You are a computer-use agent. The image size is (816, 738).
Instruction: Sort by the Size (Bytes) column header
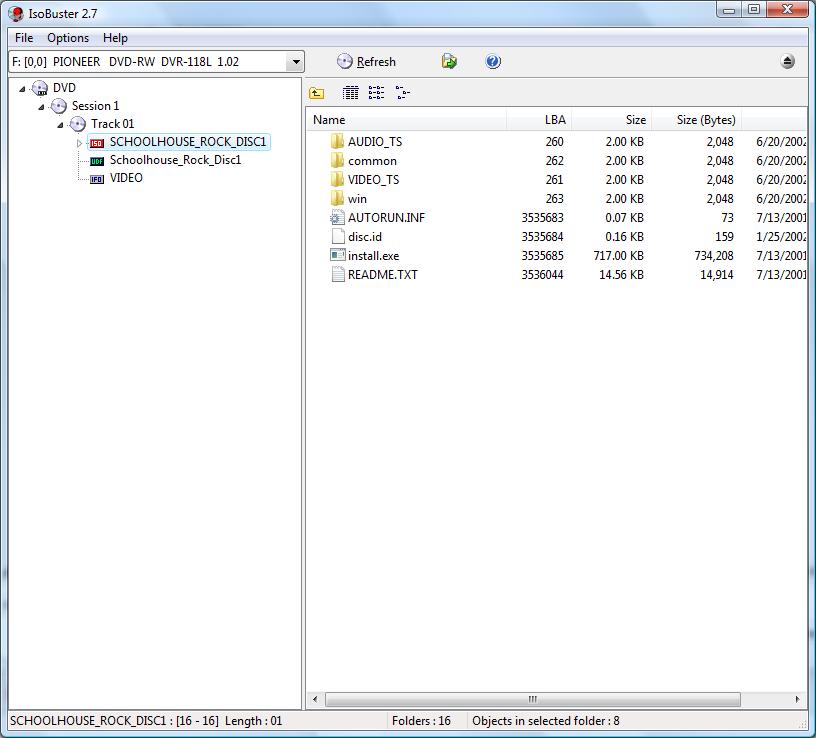(x=696, y=120)
